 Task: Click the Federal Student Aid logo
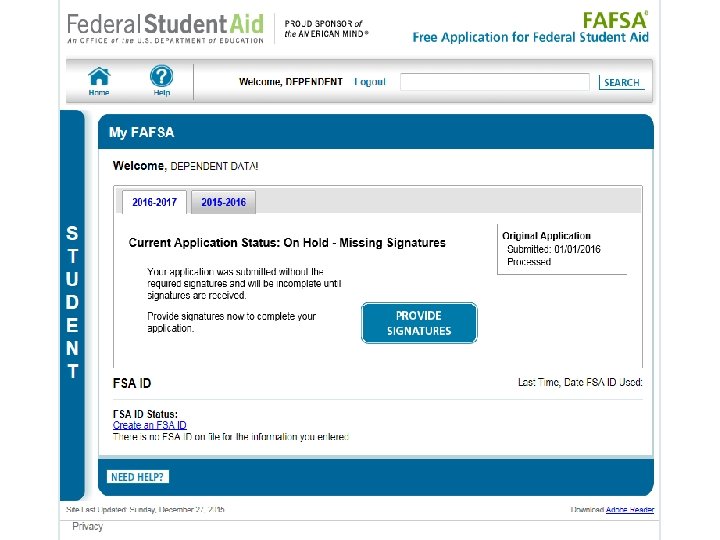[x=166, y=27]
